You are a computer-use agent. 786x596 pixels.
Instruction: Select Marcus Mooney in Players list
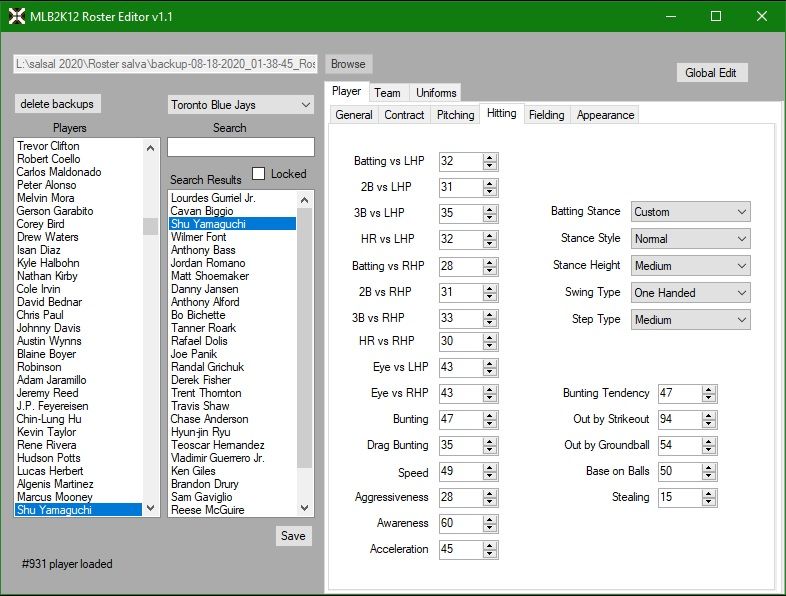coord(78,497)
